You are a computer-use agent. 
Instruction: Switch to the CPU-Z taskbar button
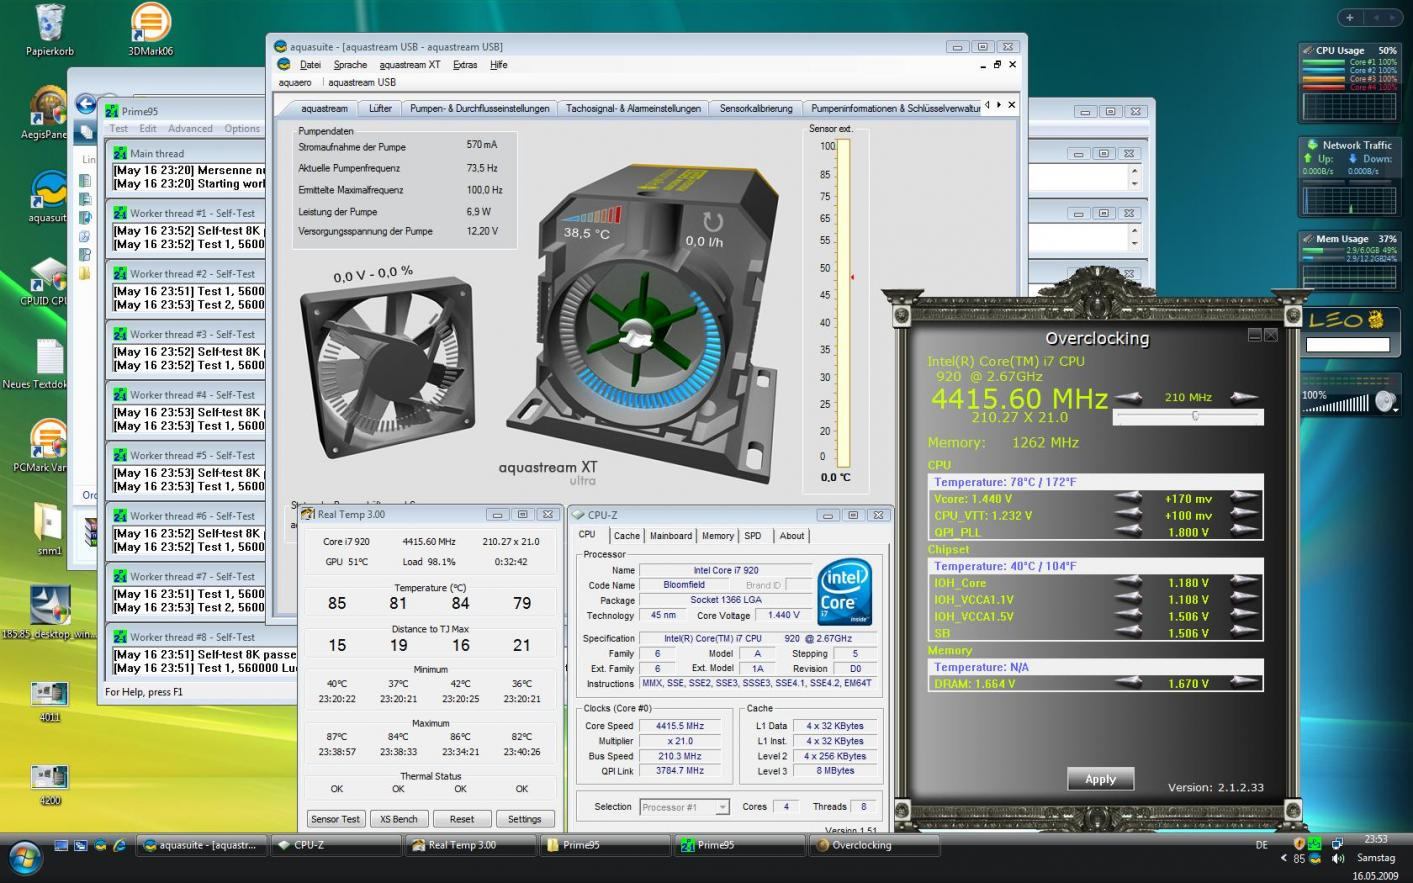tap(335, 845)
